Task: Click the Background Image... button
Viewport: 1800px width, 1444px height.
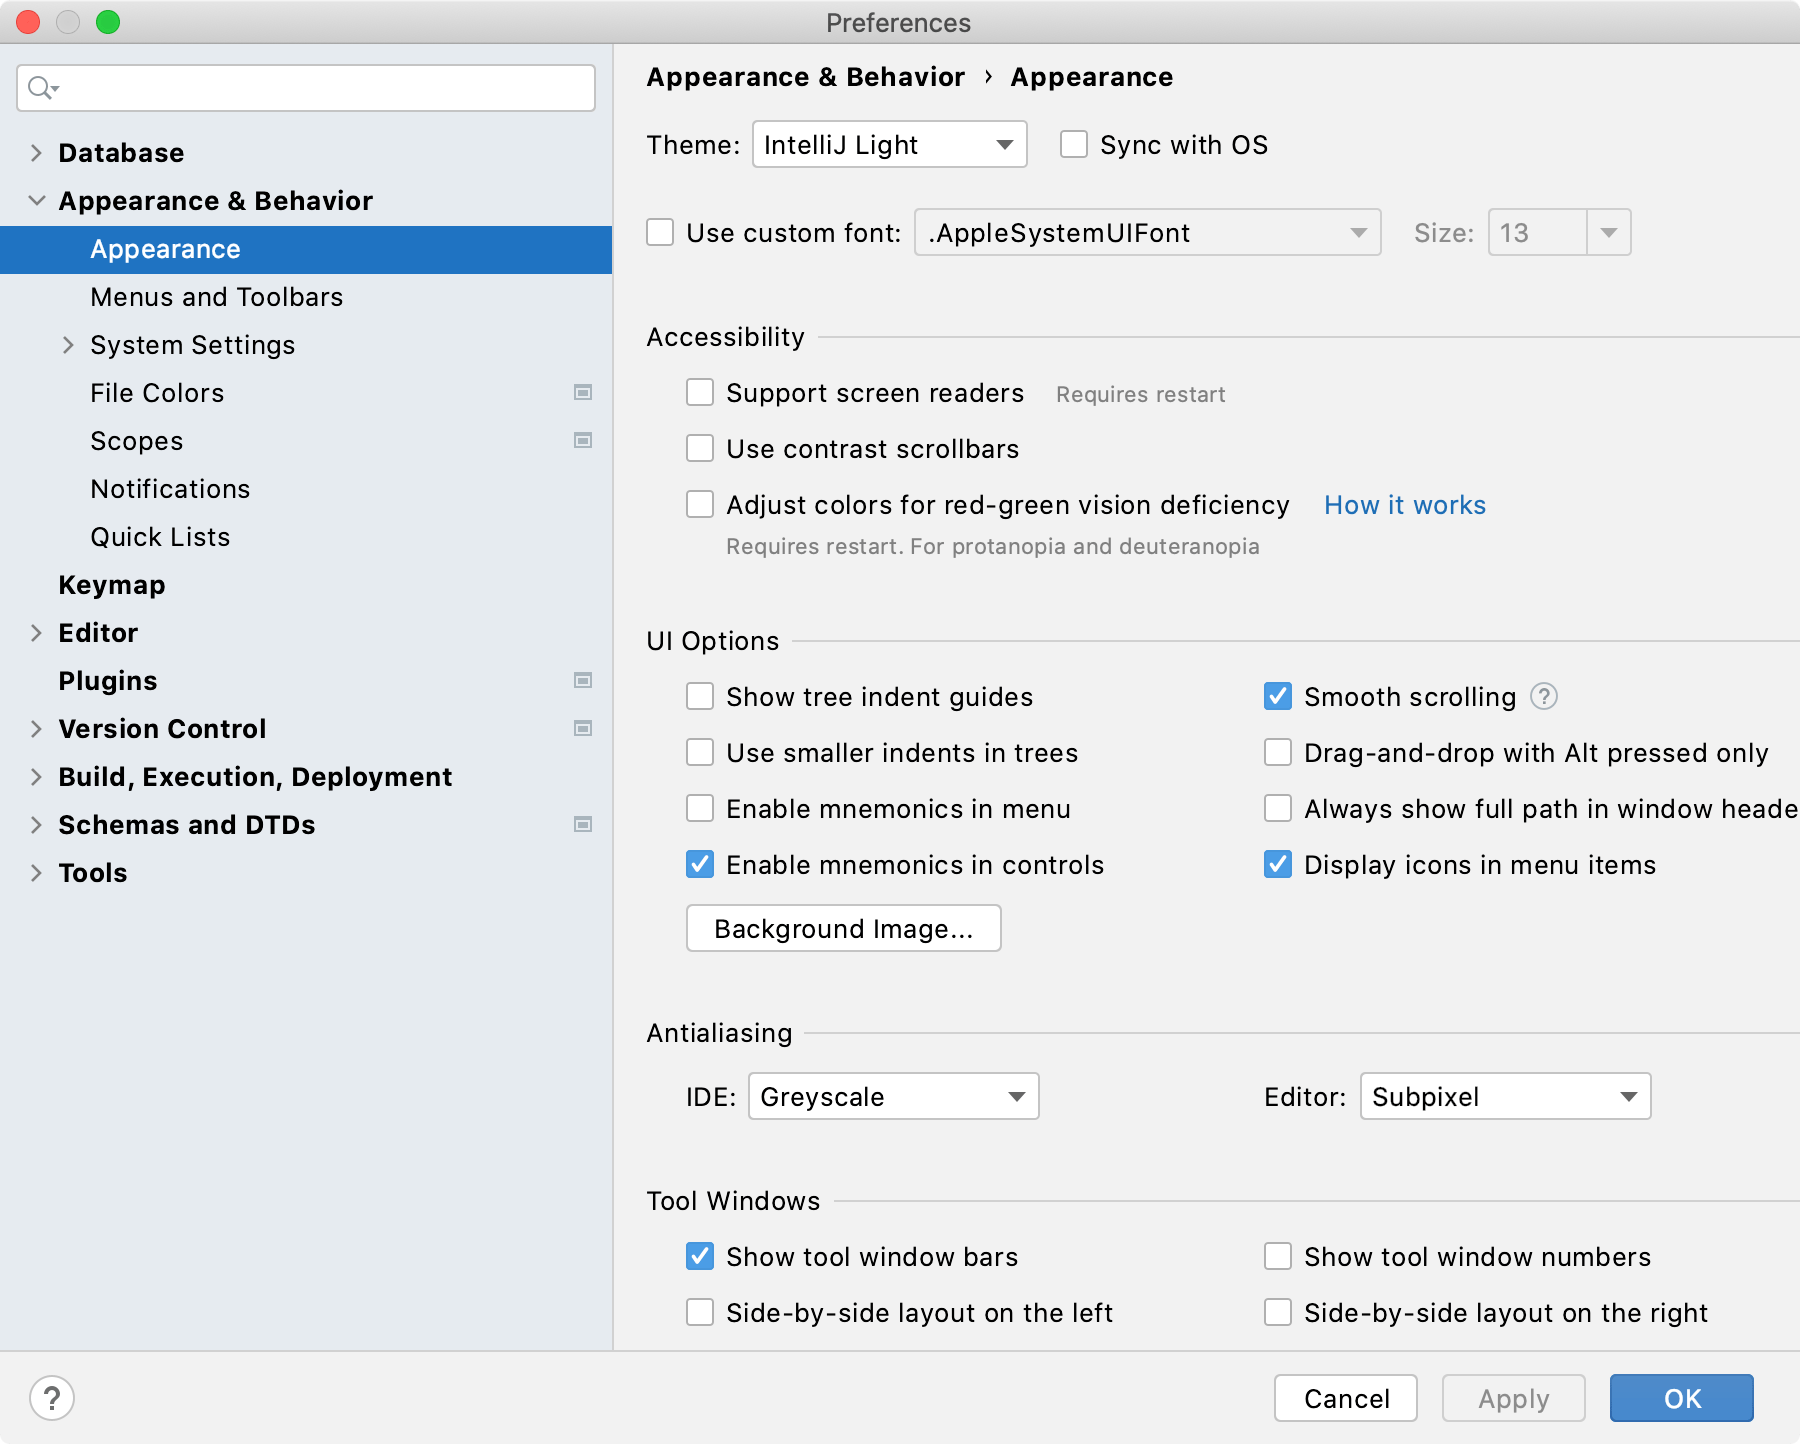Action: [844, 929]
